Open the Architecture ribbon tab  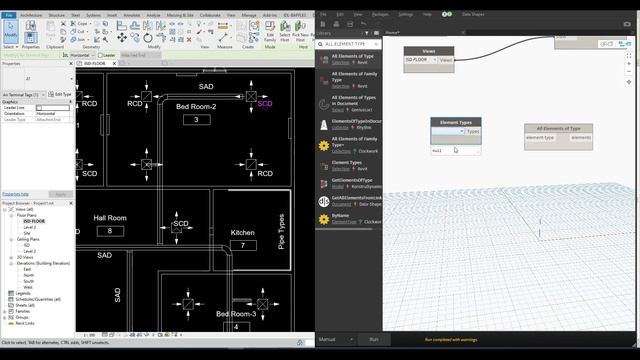pyautogui.click(x=31, y=15)
